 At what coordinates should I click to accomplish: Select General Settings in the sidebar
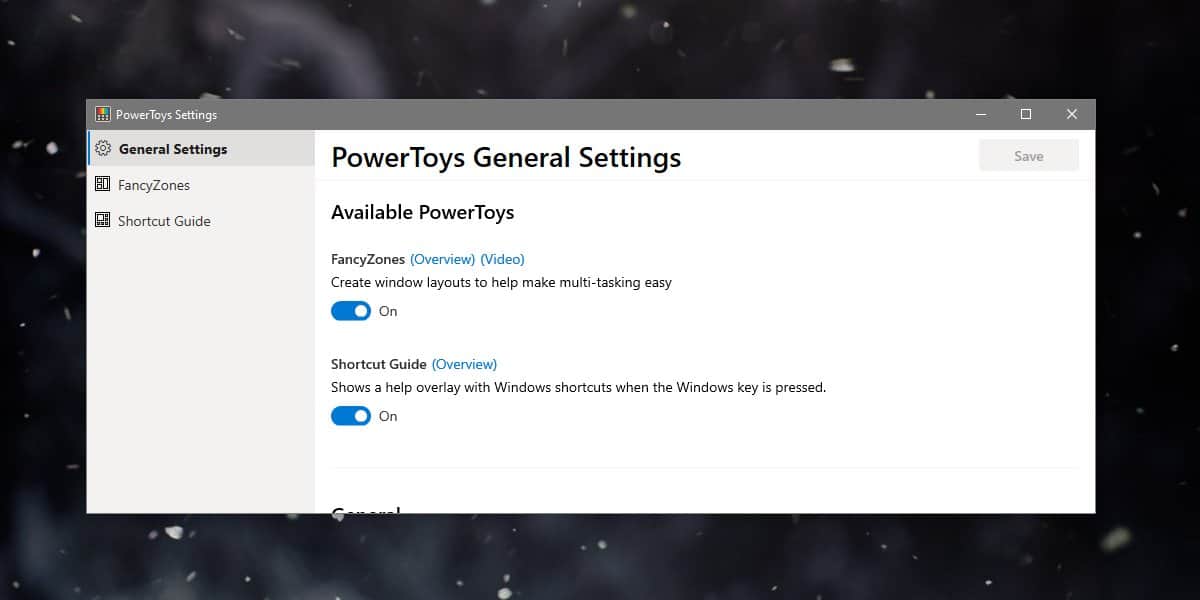[x=170, y=147]
